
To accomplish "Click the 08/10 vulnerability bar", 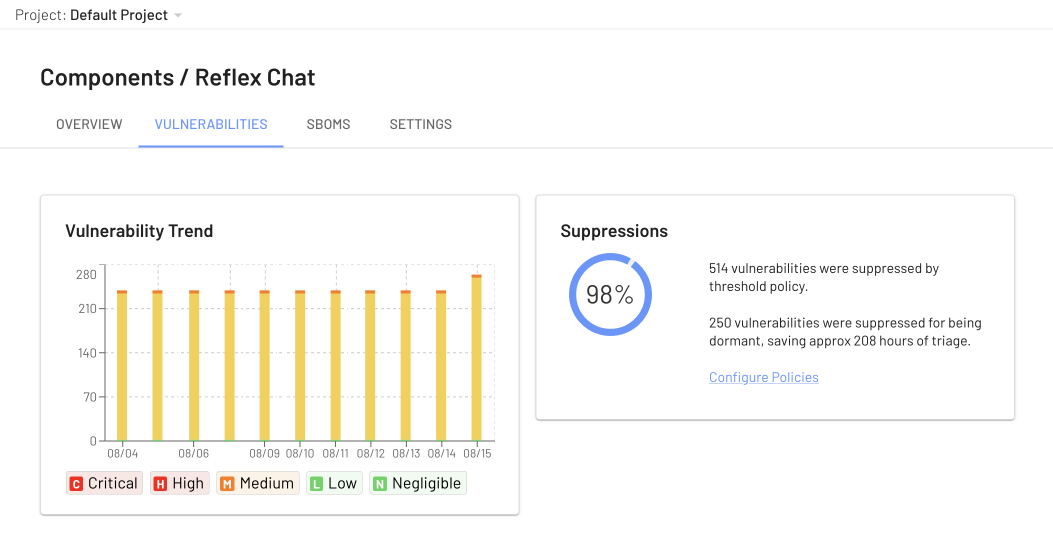I will tap(300, 365).
